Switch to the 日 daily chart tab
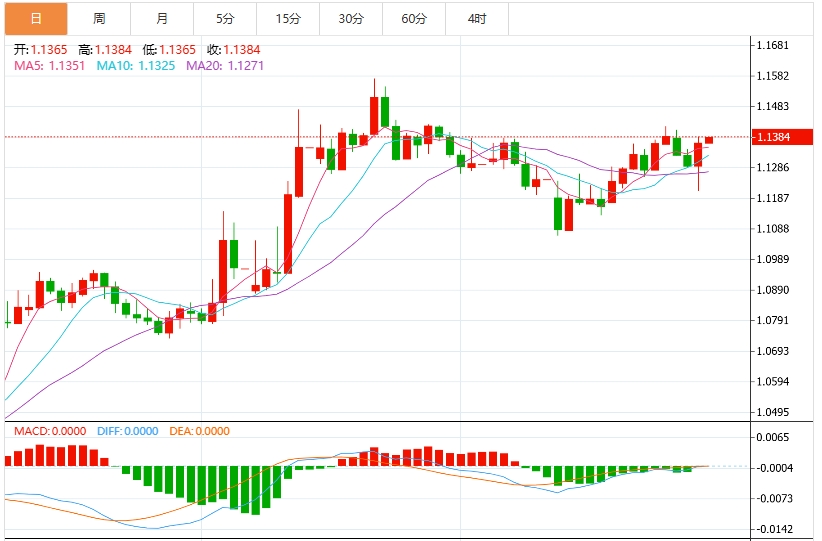This screenshot has width=822, height=541. pyautogui.click(x=35, y=19)
